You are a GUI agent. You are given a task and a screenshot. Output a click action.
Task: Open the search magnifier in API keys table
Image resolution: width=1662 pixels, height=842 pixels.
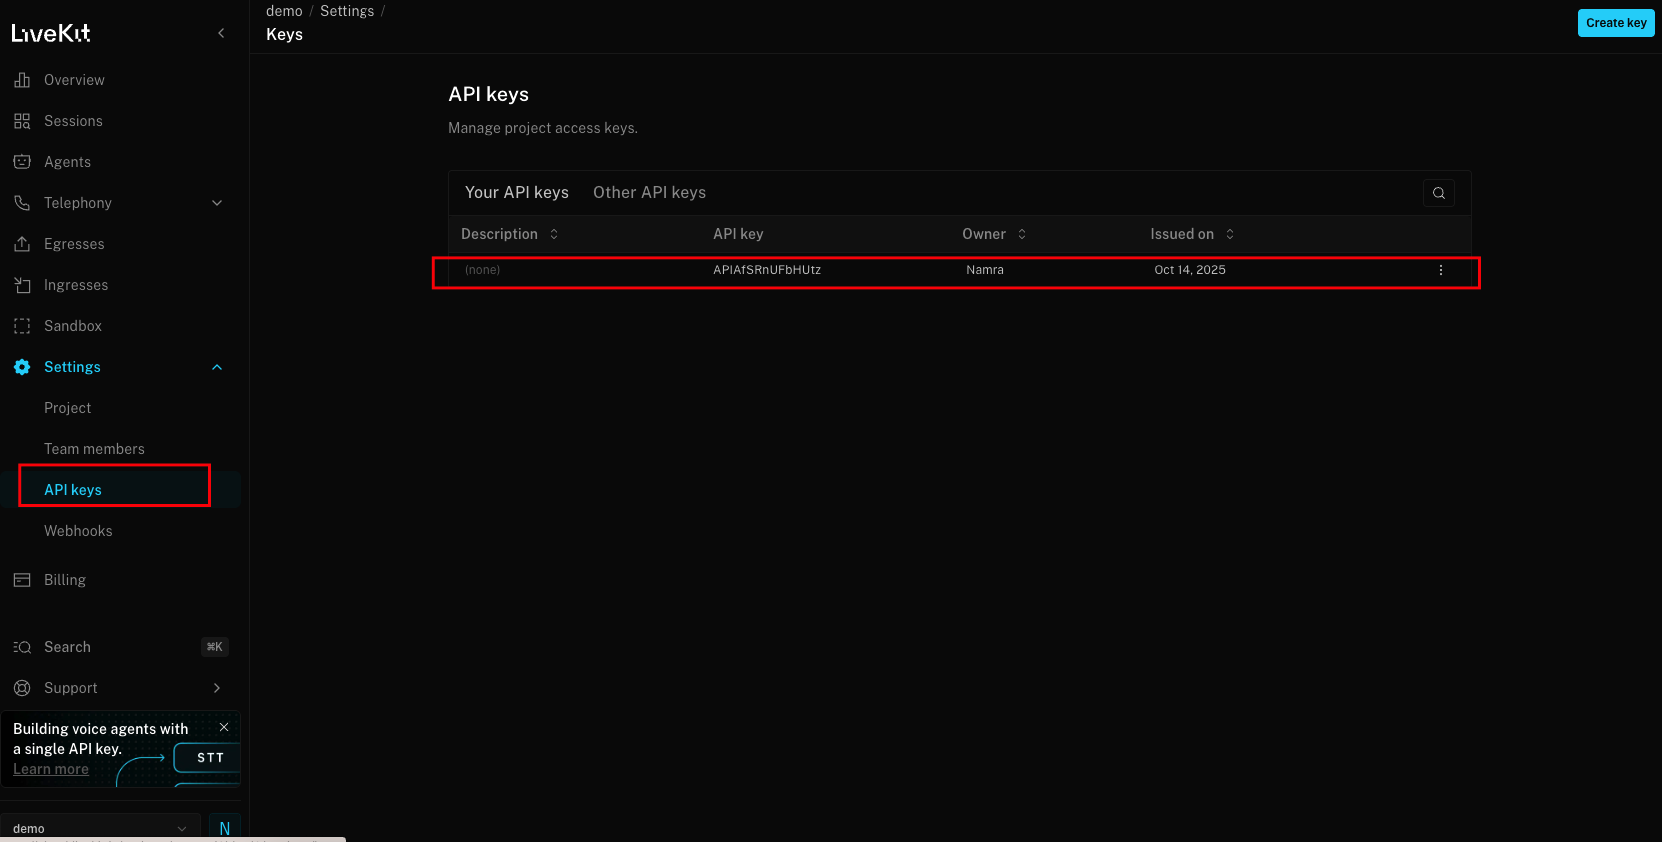tap(1438, 193)
